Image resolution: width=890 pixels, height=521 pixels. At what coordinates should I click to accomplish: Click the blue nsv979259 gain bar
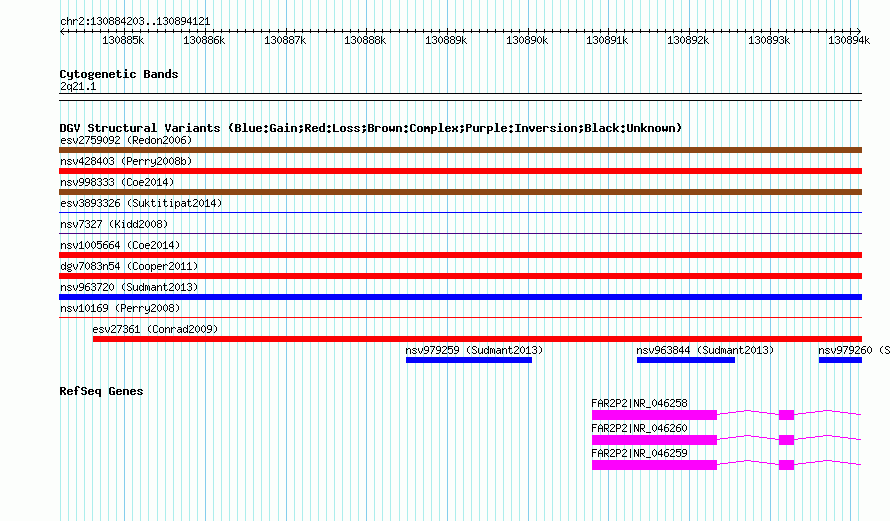(x=469, y=360)
